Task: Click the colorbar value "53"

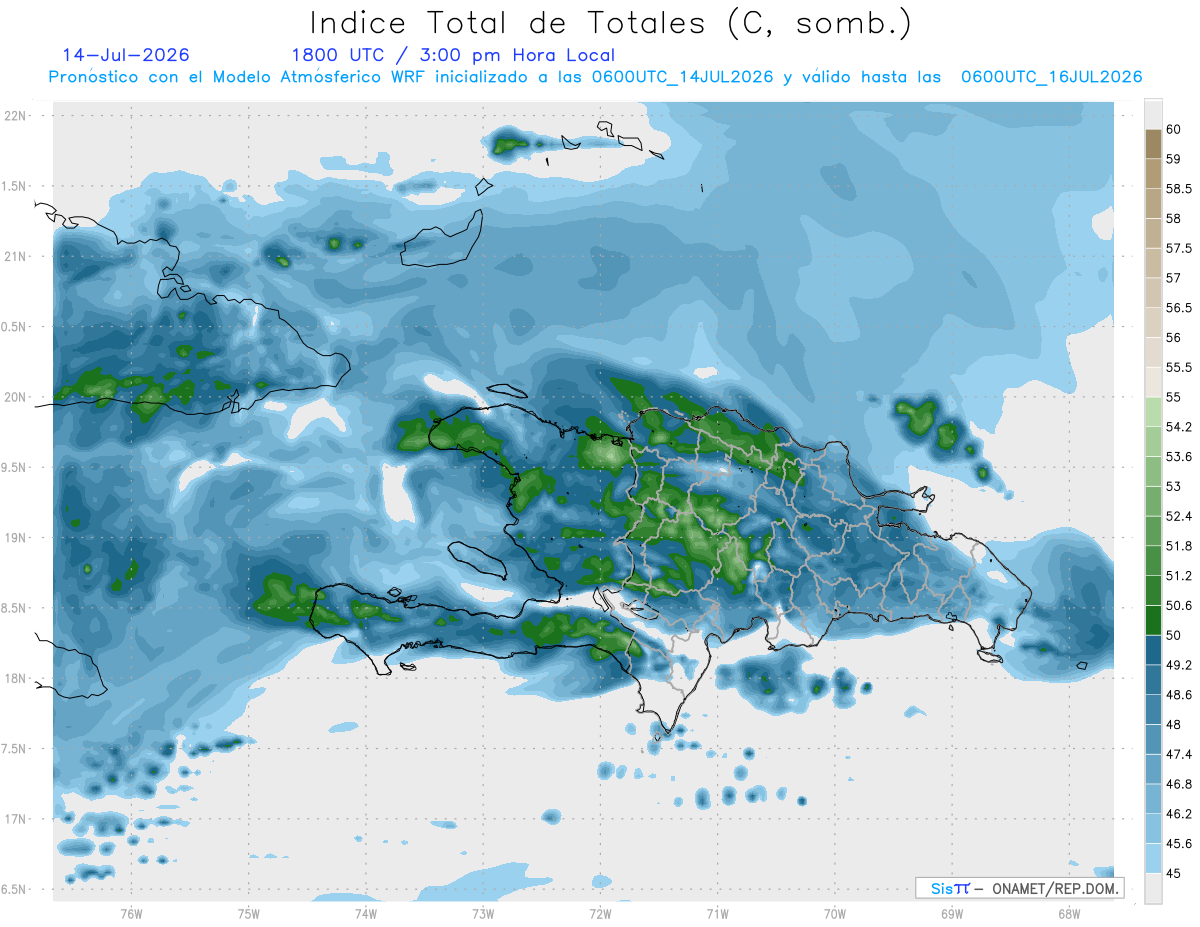Action: click(x=1175, y=487)
